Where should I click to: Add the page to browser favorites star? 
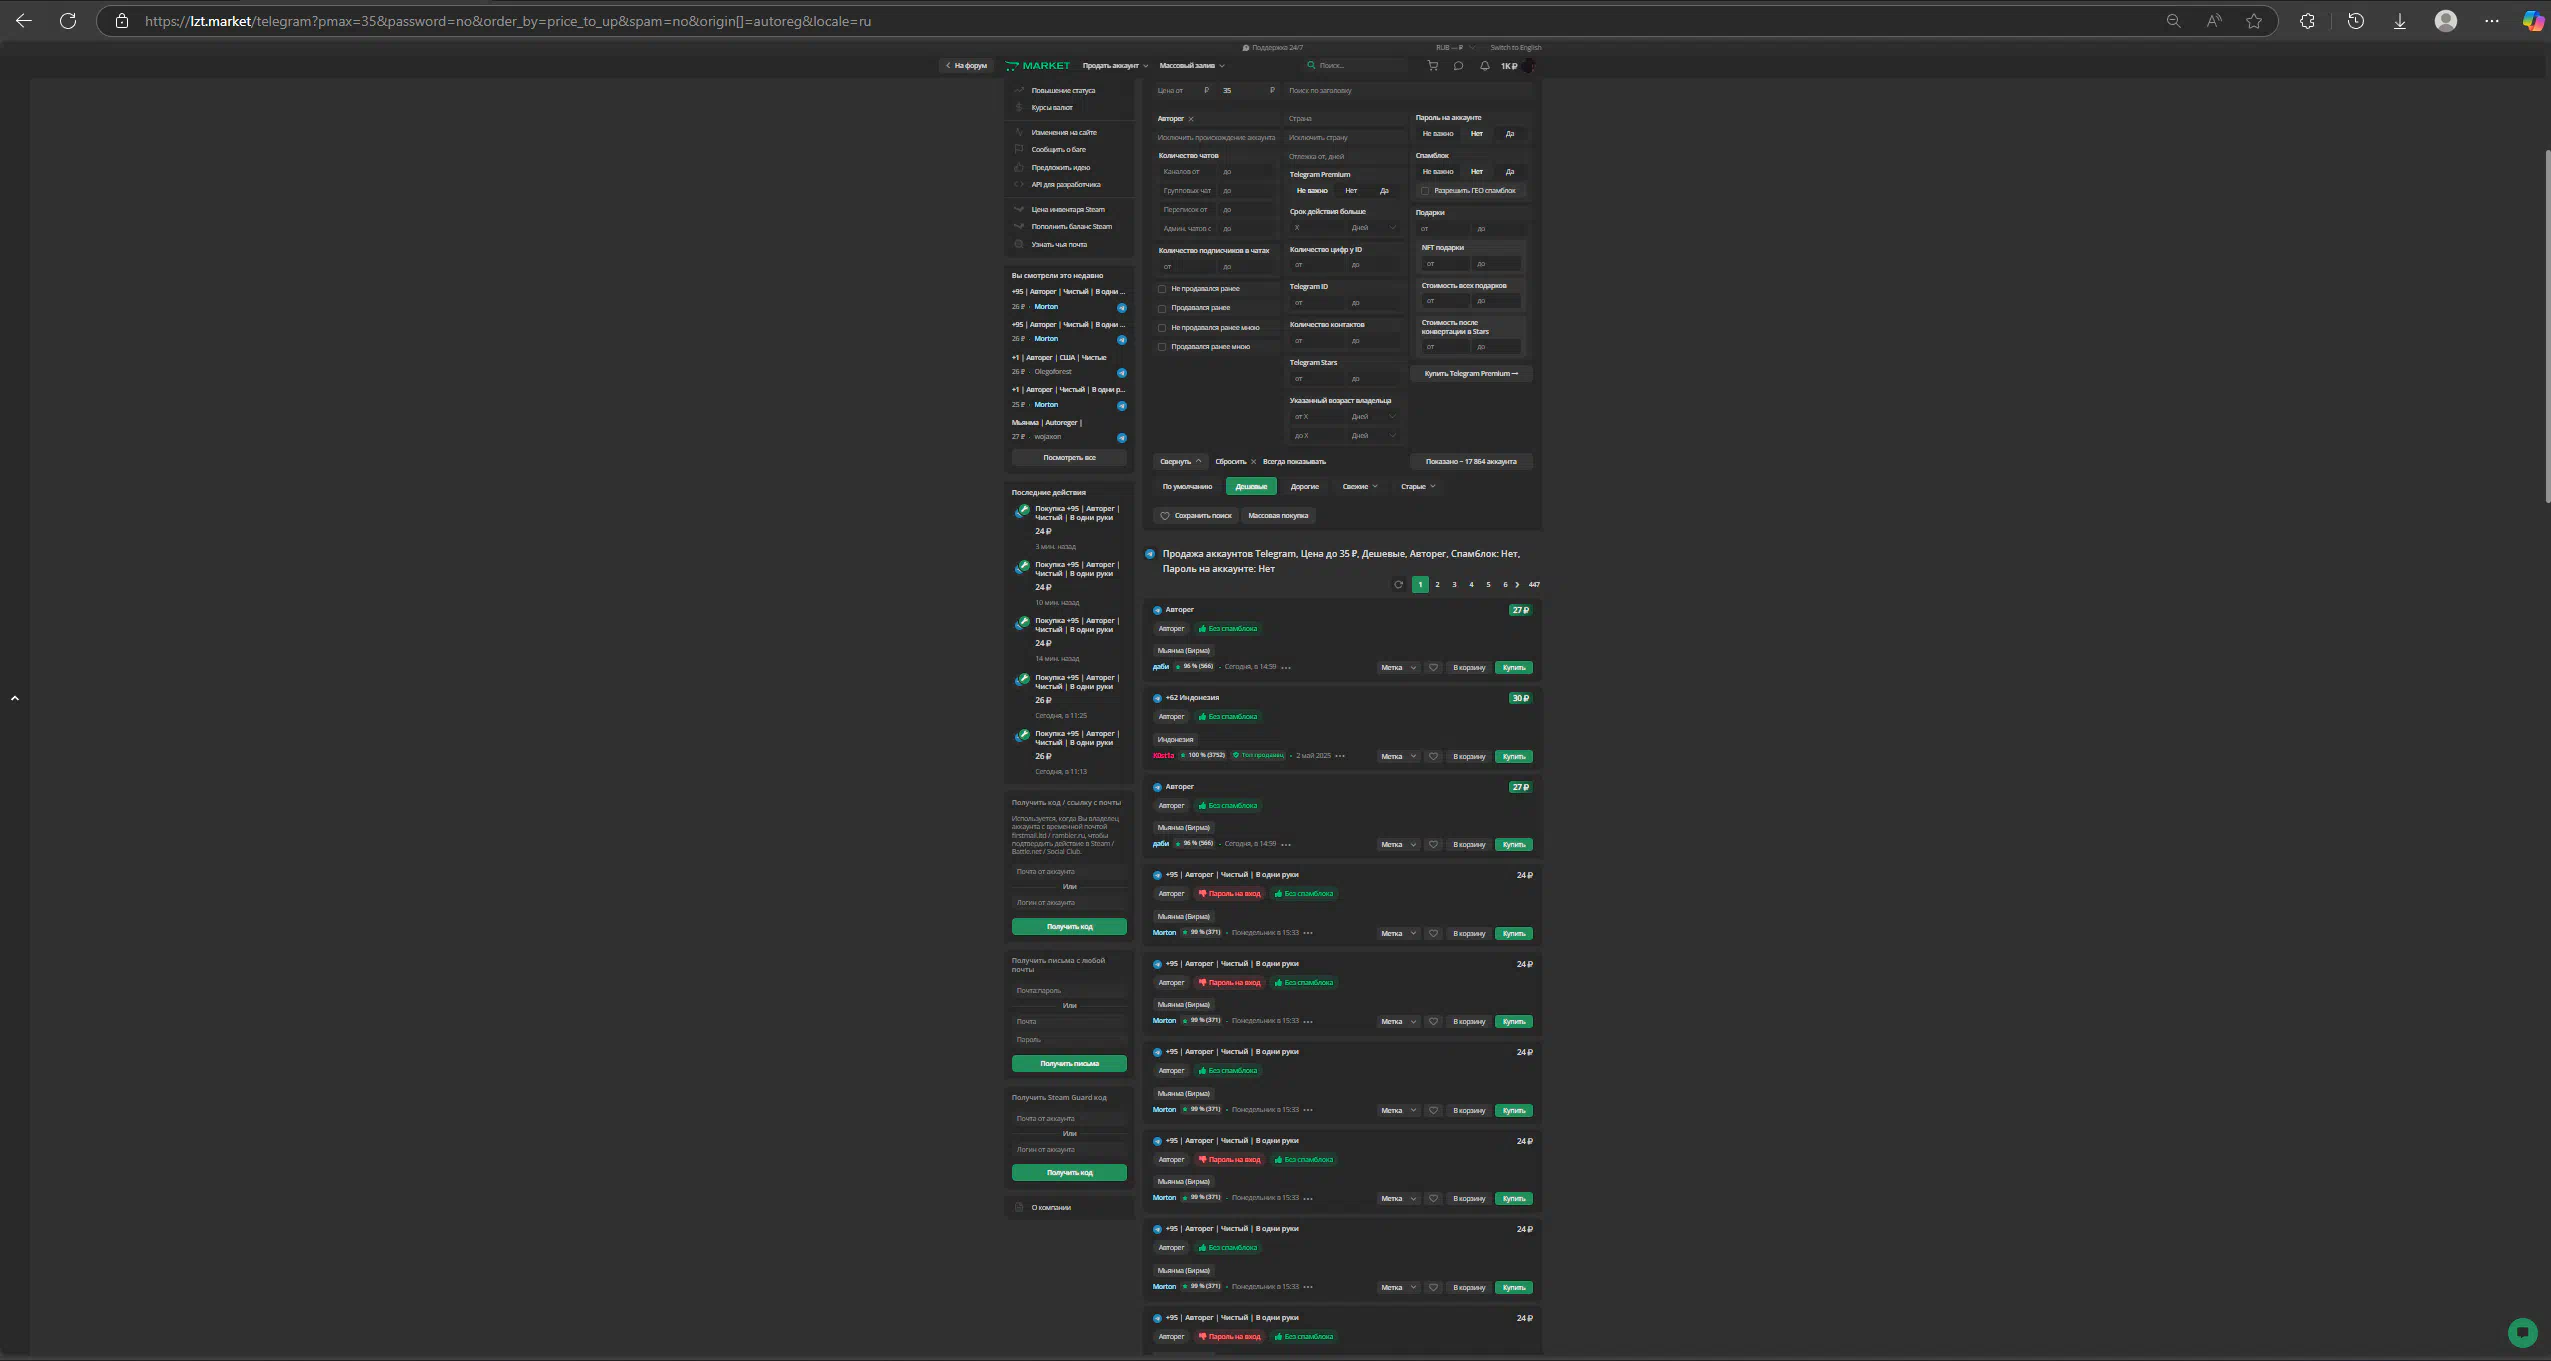[x=2254, y=21]
